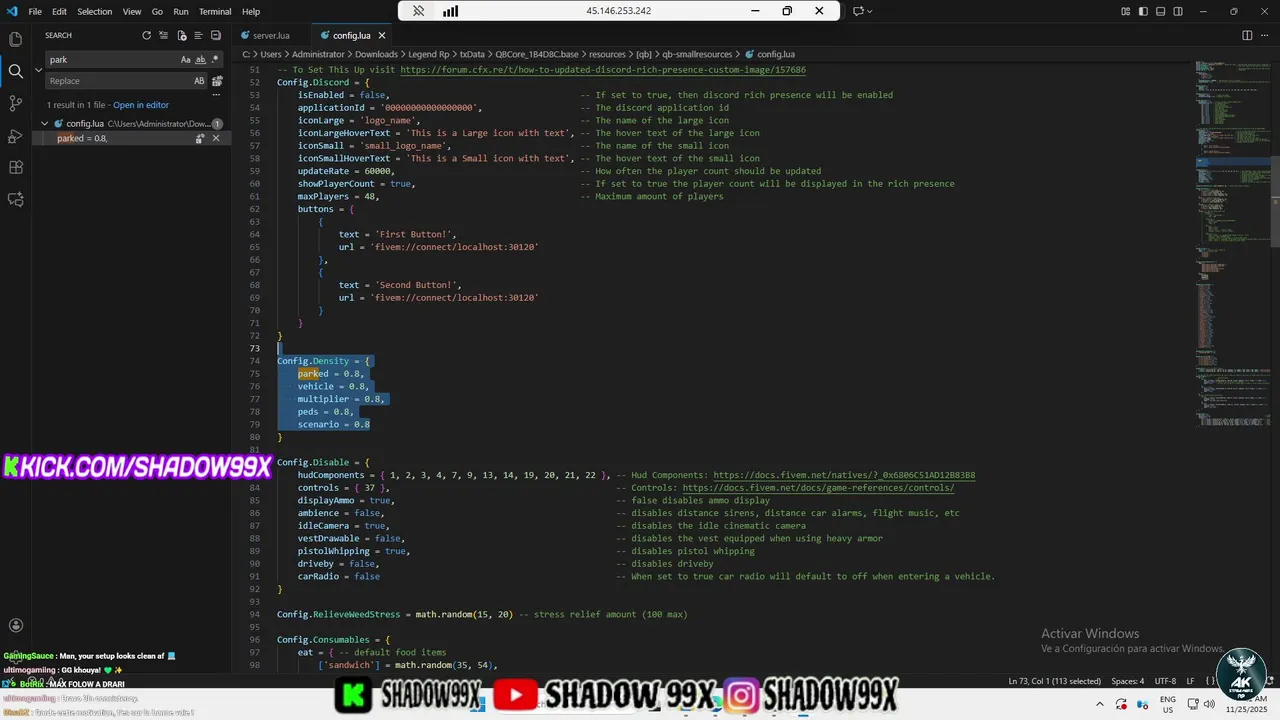
Task: Open the Explorer view in activity bar
Action: point(15,39)
